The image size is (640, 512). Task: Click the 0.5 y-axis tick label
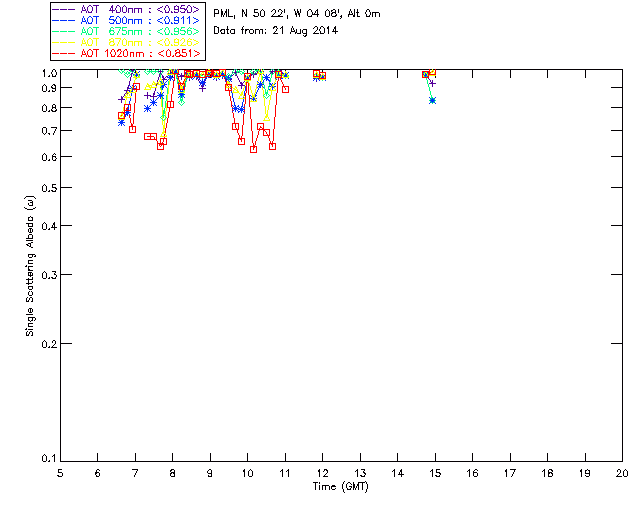tap(49, 188)
